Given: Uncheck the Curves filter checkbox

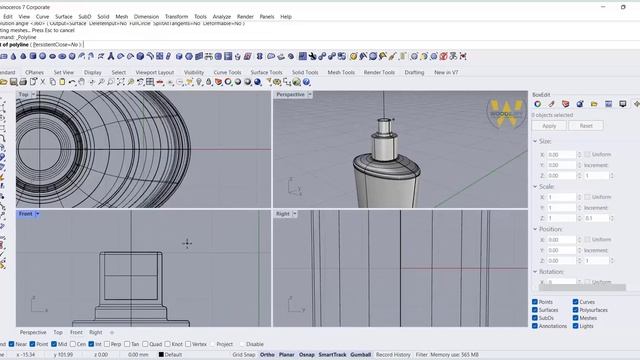Looking at the screenshot, I should click(576, 302).
